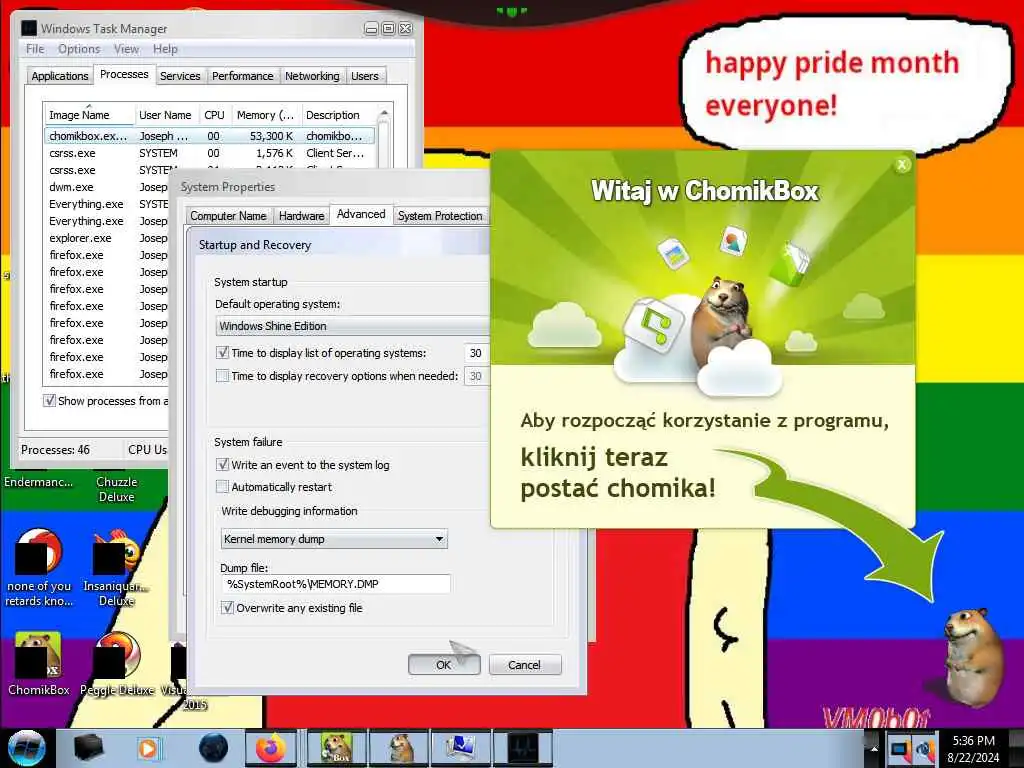The height and width of the screenshot is (768, 1024).
Task: Switch to Task Manager taskbar button
Action: click(x=523, y=748)
